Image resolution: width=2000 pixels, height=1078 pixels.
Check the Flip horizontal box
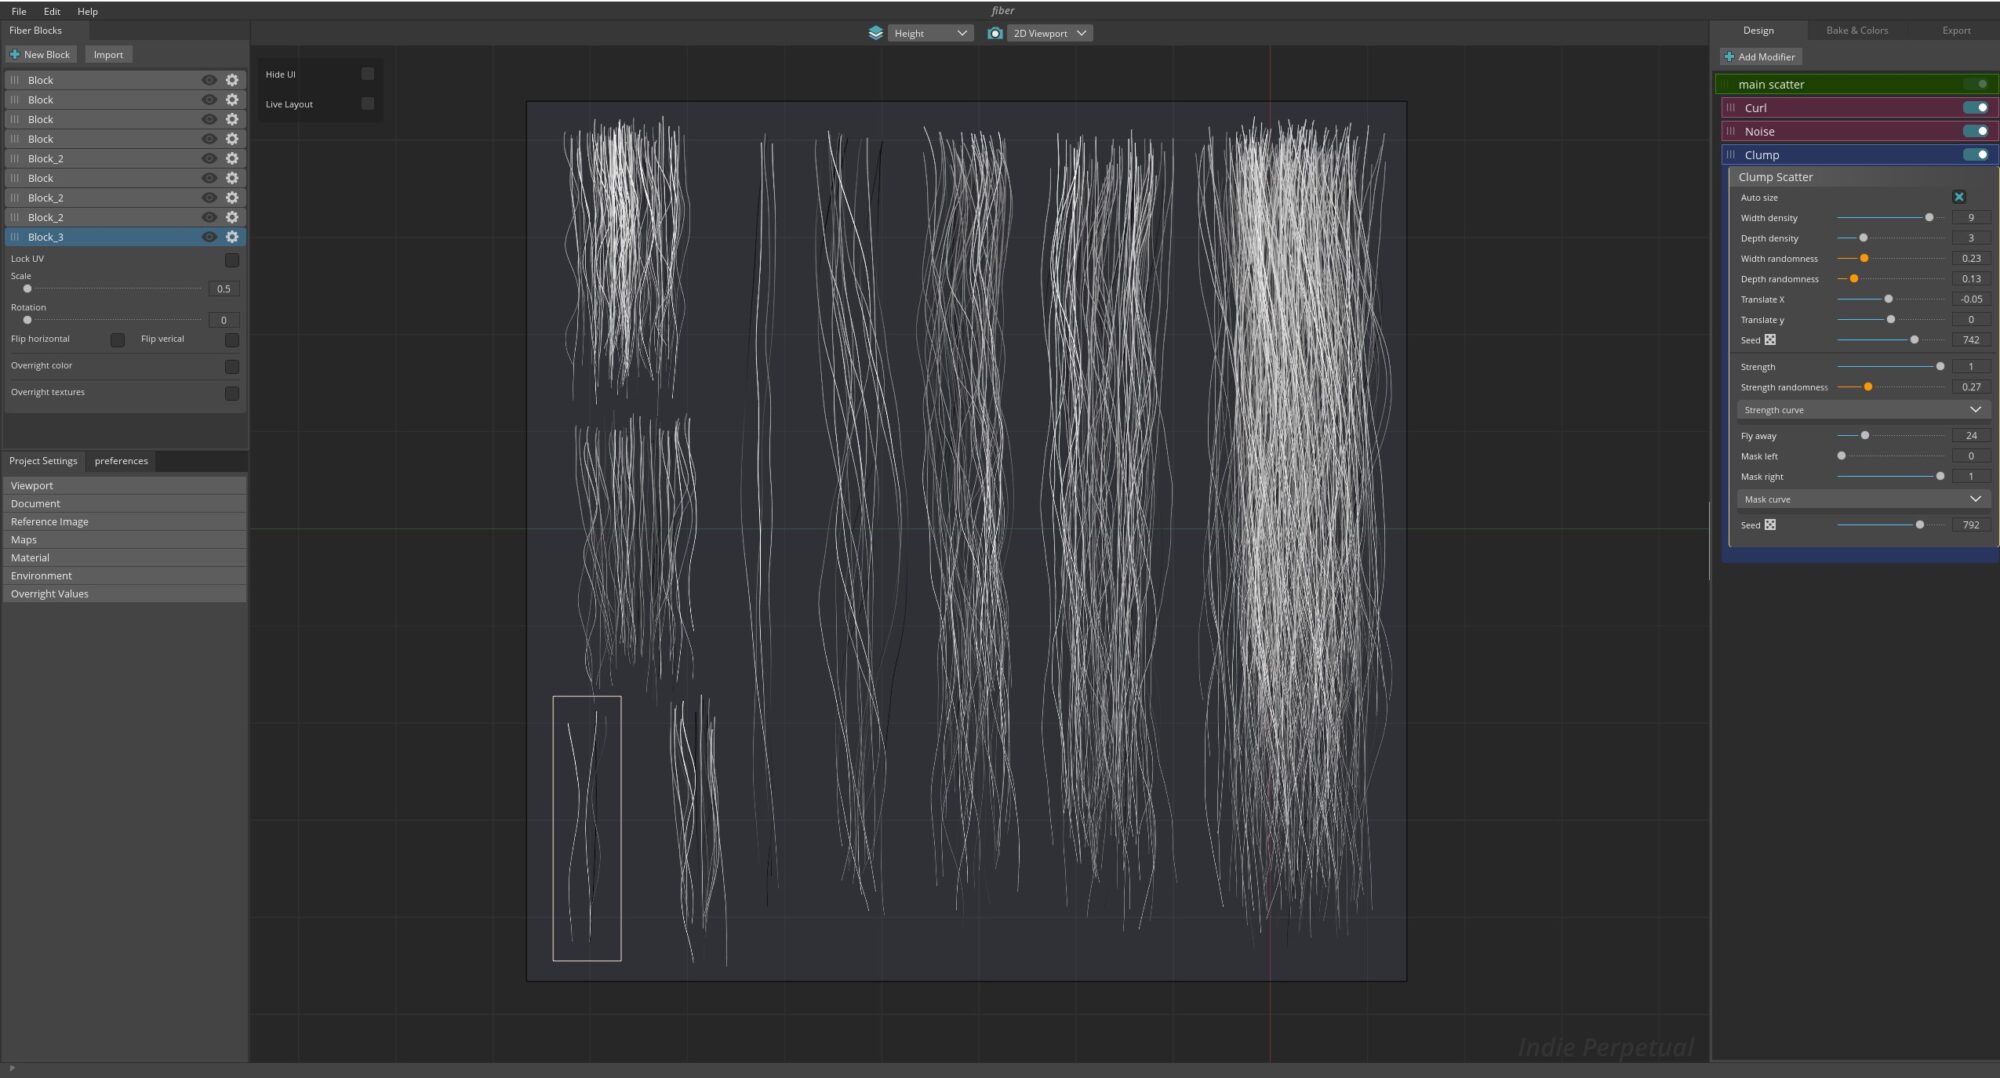coord(118,340)
